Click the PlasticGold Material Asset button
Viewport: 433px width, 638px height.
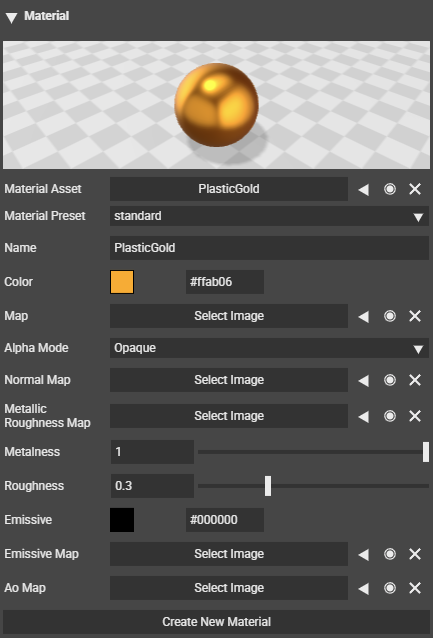pos(229,189)
